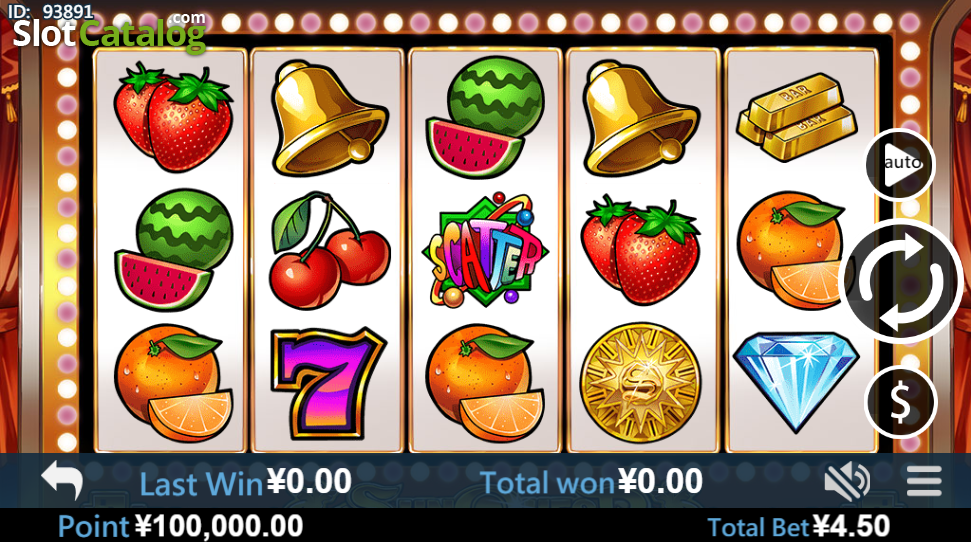Toggle sound with the muted speaker icon
Screen dimensions: 971x542
847,481
